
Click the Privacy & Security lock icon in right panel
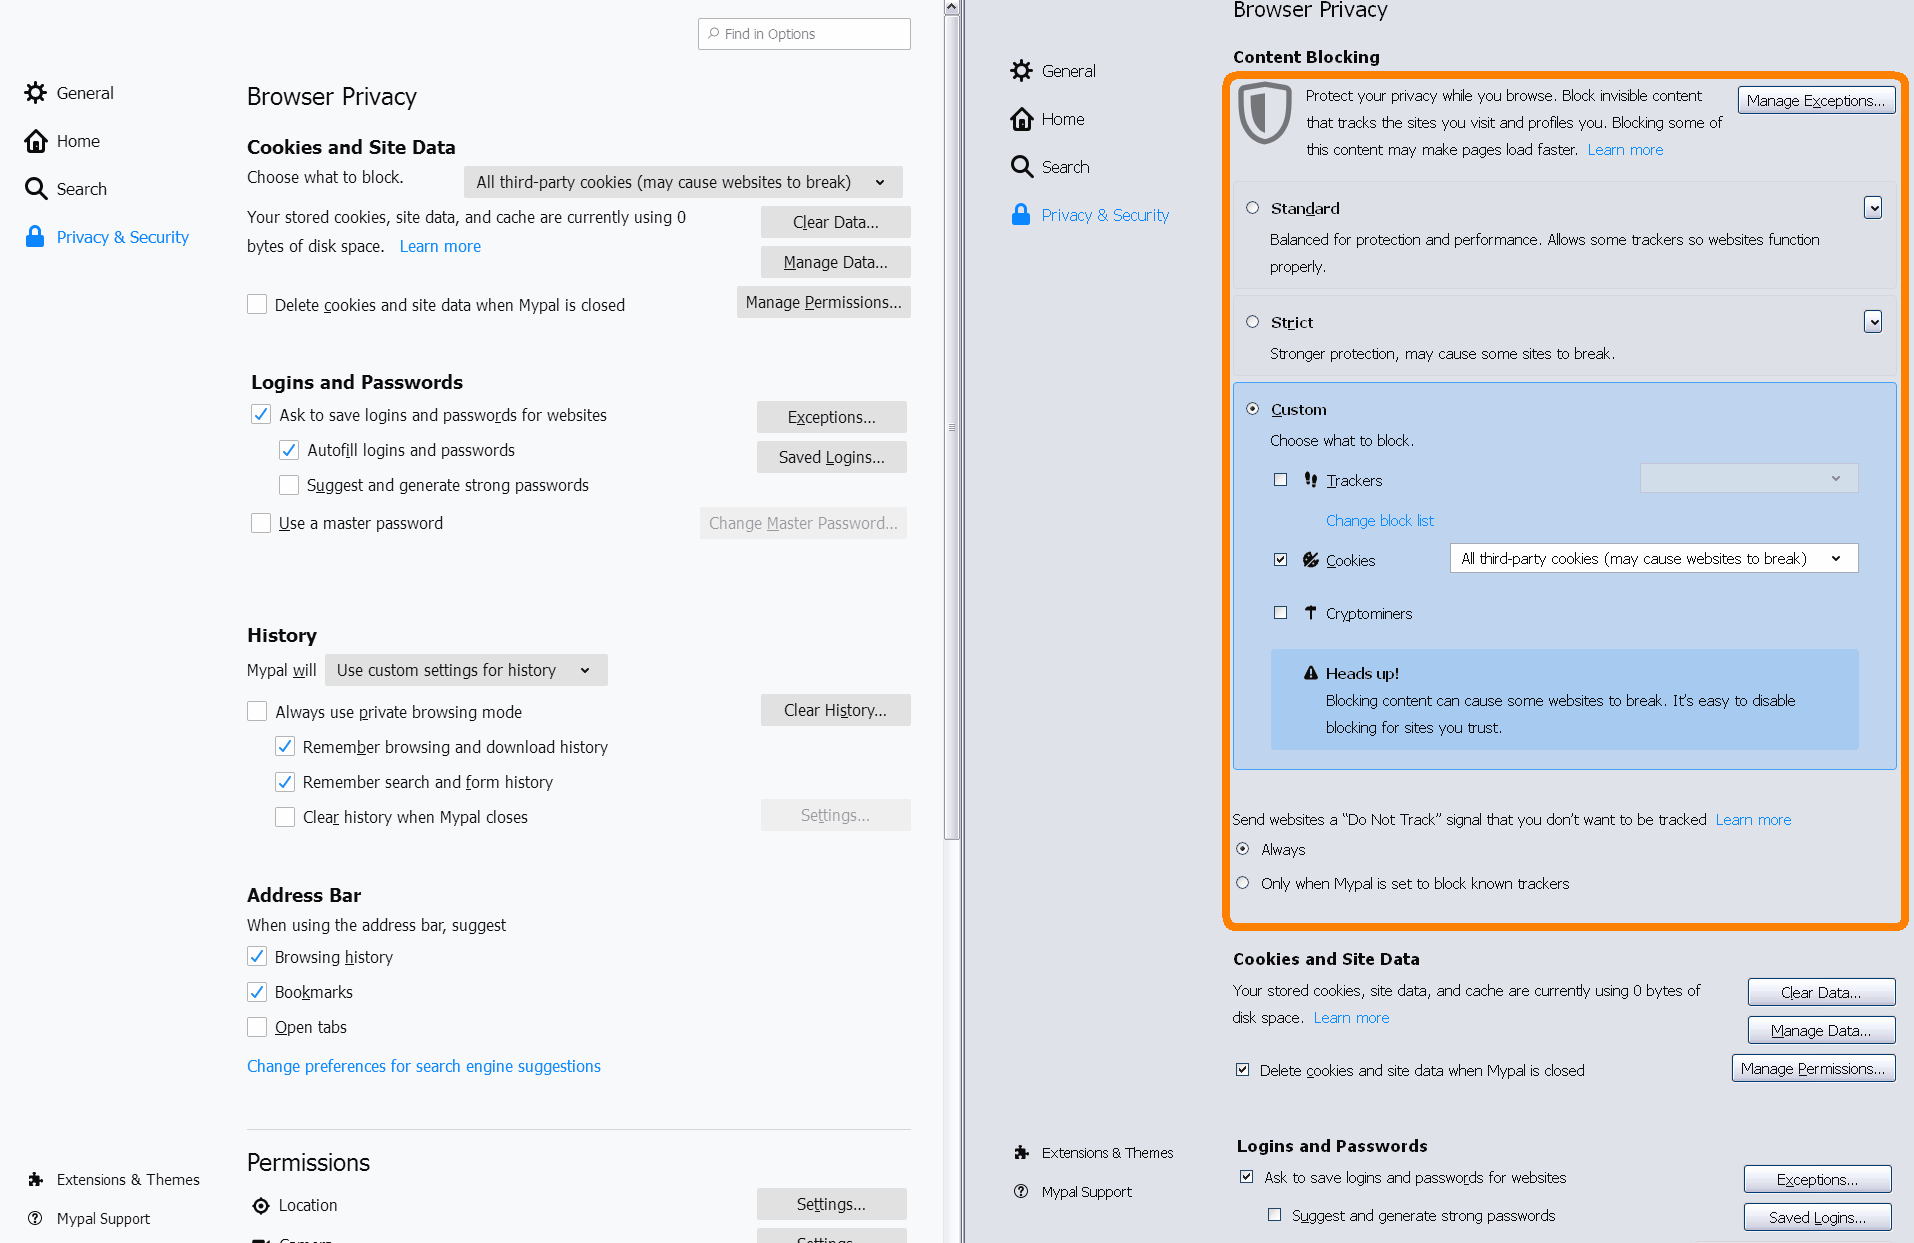click(1020, 215)
